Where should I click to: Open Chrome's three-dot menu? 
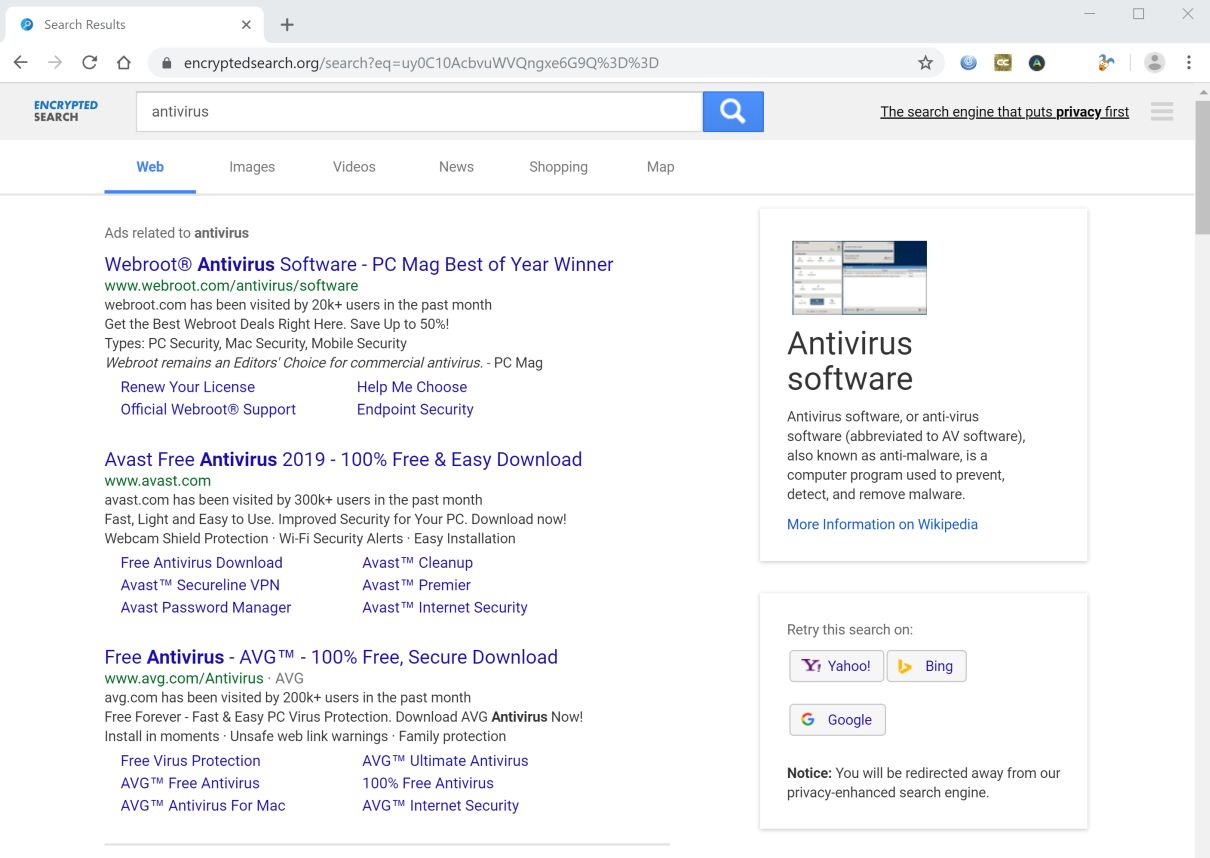tap(1188, 63)
